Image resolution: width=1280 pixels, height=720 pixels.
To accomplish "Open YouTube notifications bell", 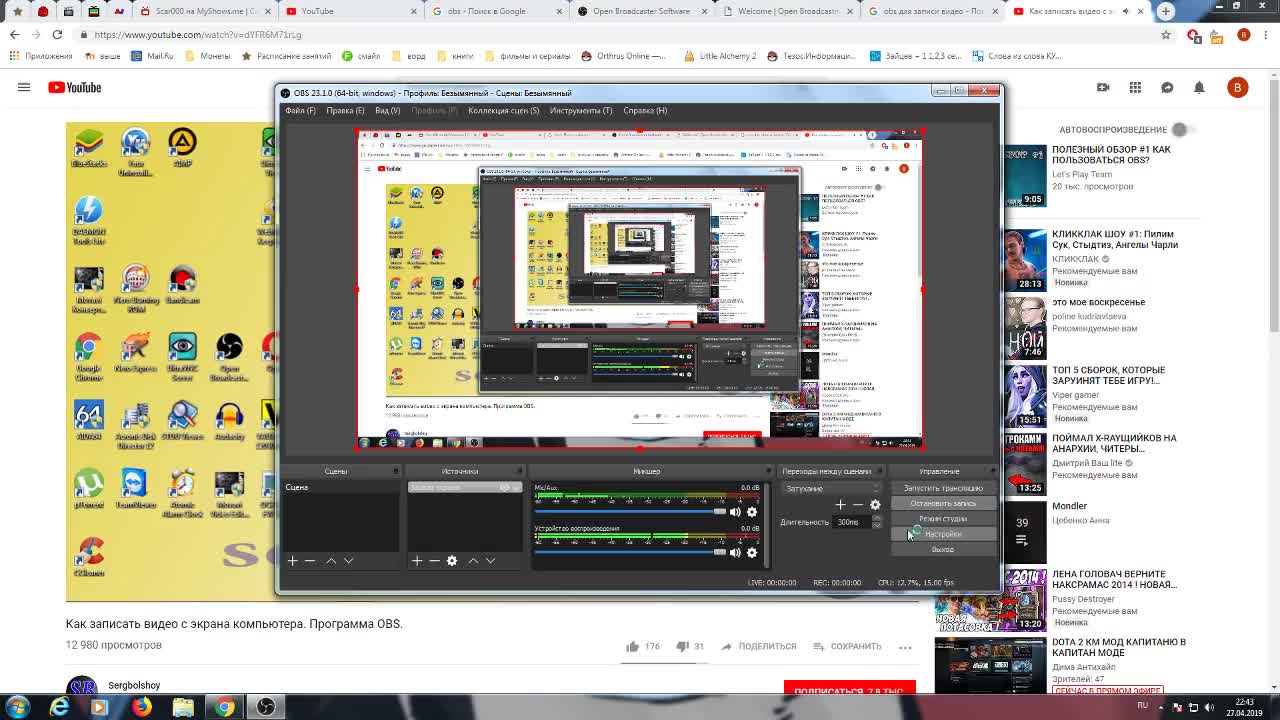I will [x=1199, y=87].
